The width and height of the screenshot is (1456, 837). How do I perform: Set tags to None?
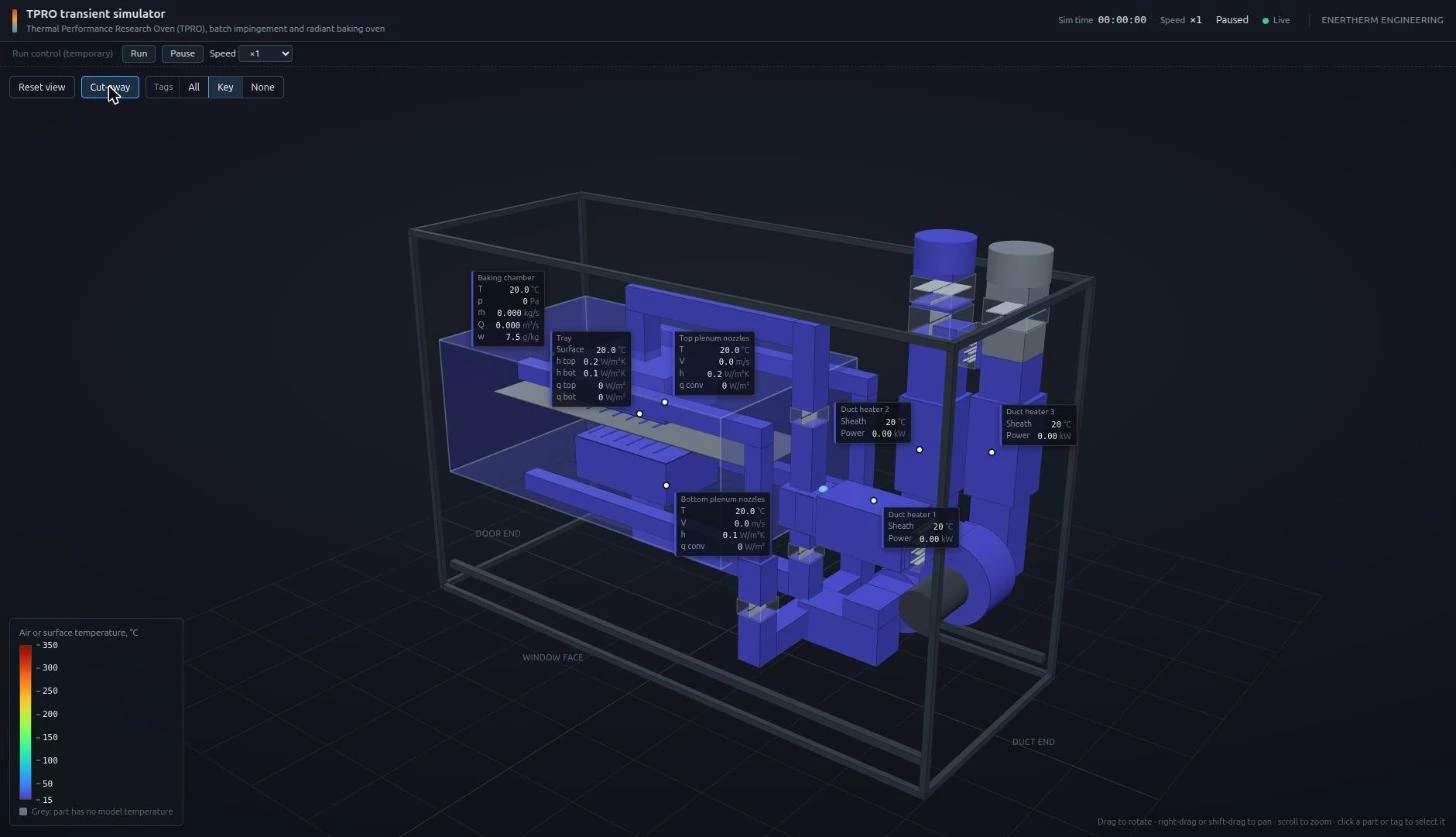[x=262, y=87]
